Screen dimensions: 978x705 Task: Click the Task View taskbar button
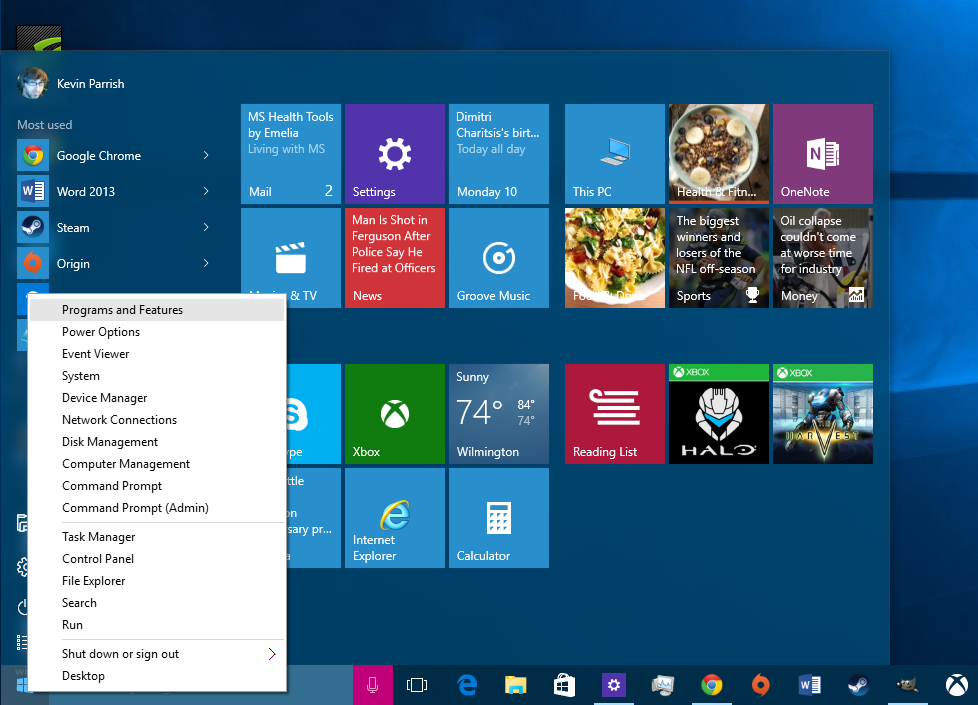(417, 685)
